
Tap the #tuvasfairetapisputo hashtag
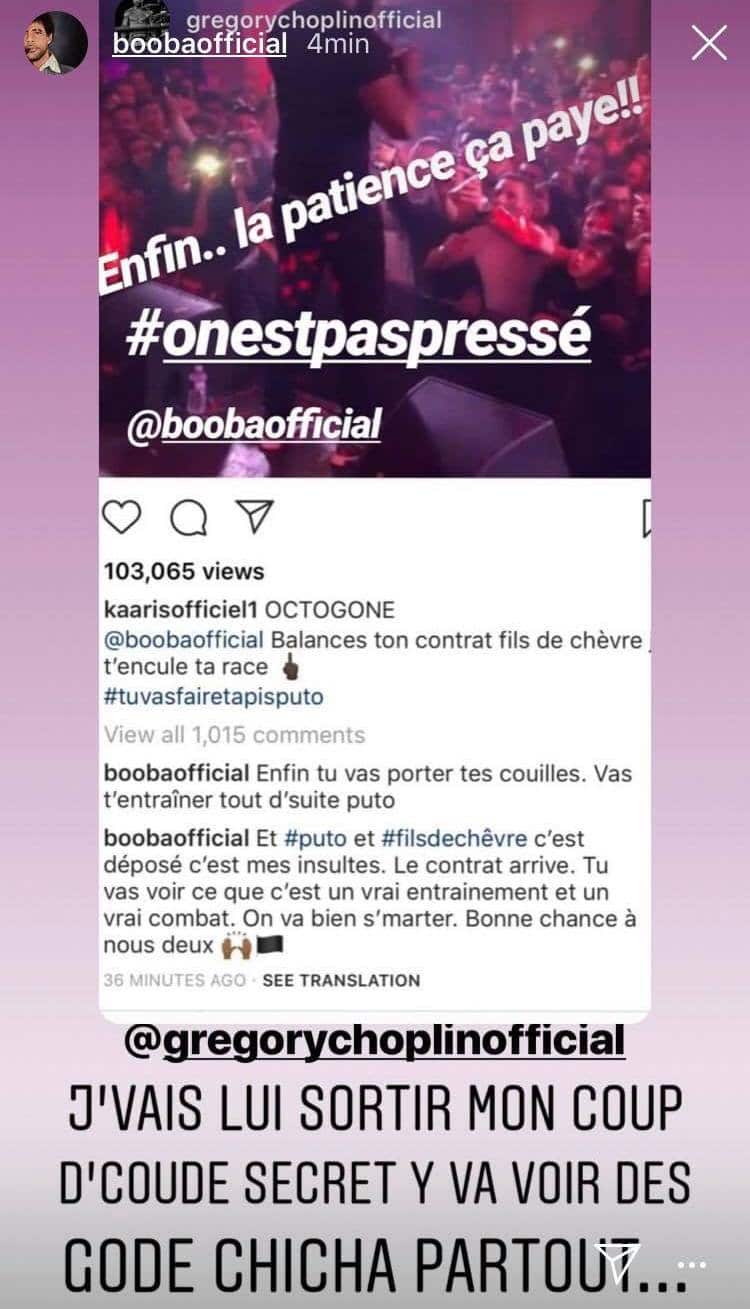click(x=214, y=696)
